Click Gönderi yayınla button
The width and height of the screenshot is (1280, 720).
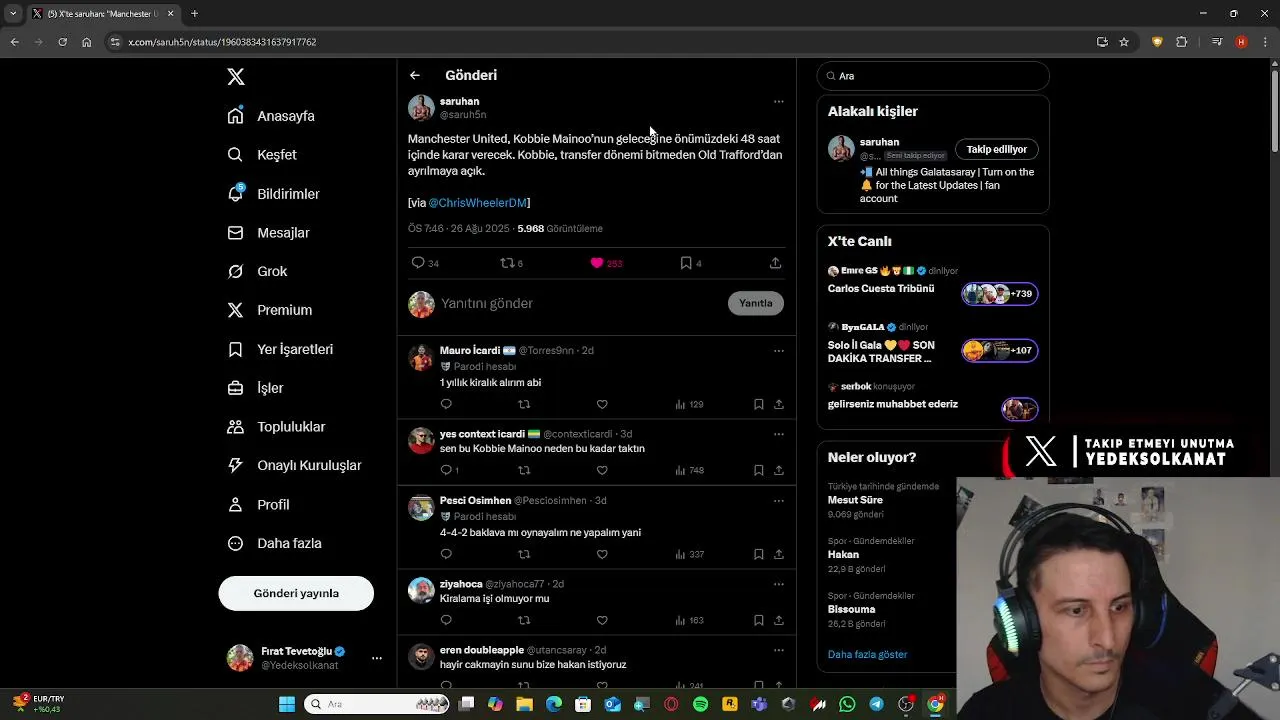click(x=296, y=593)
